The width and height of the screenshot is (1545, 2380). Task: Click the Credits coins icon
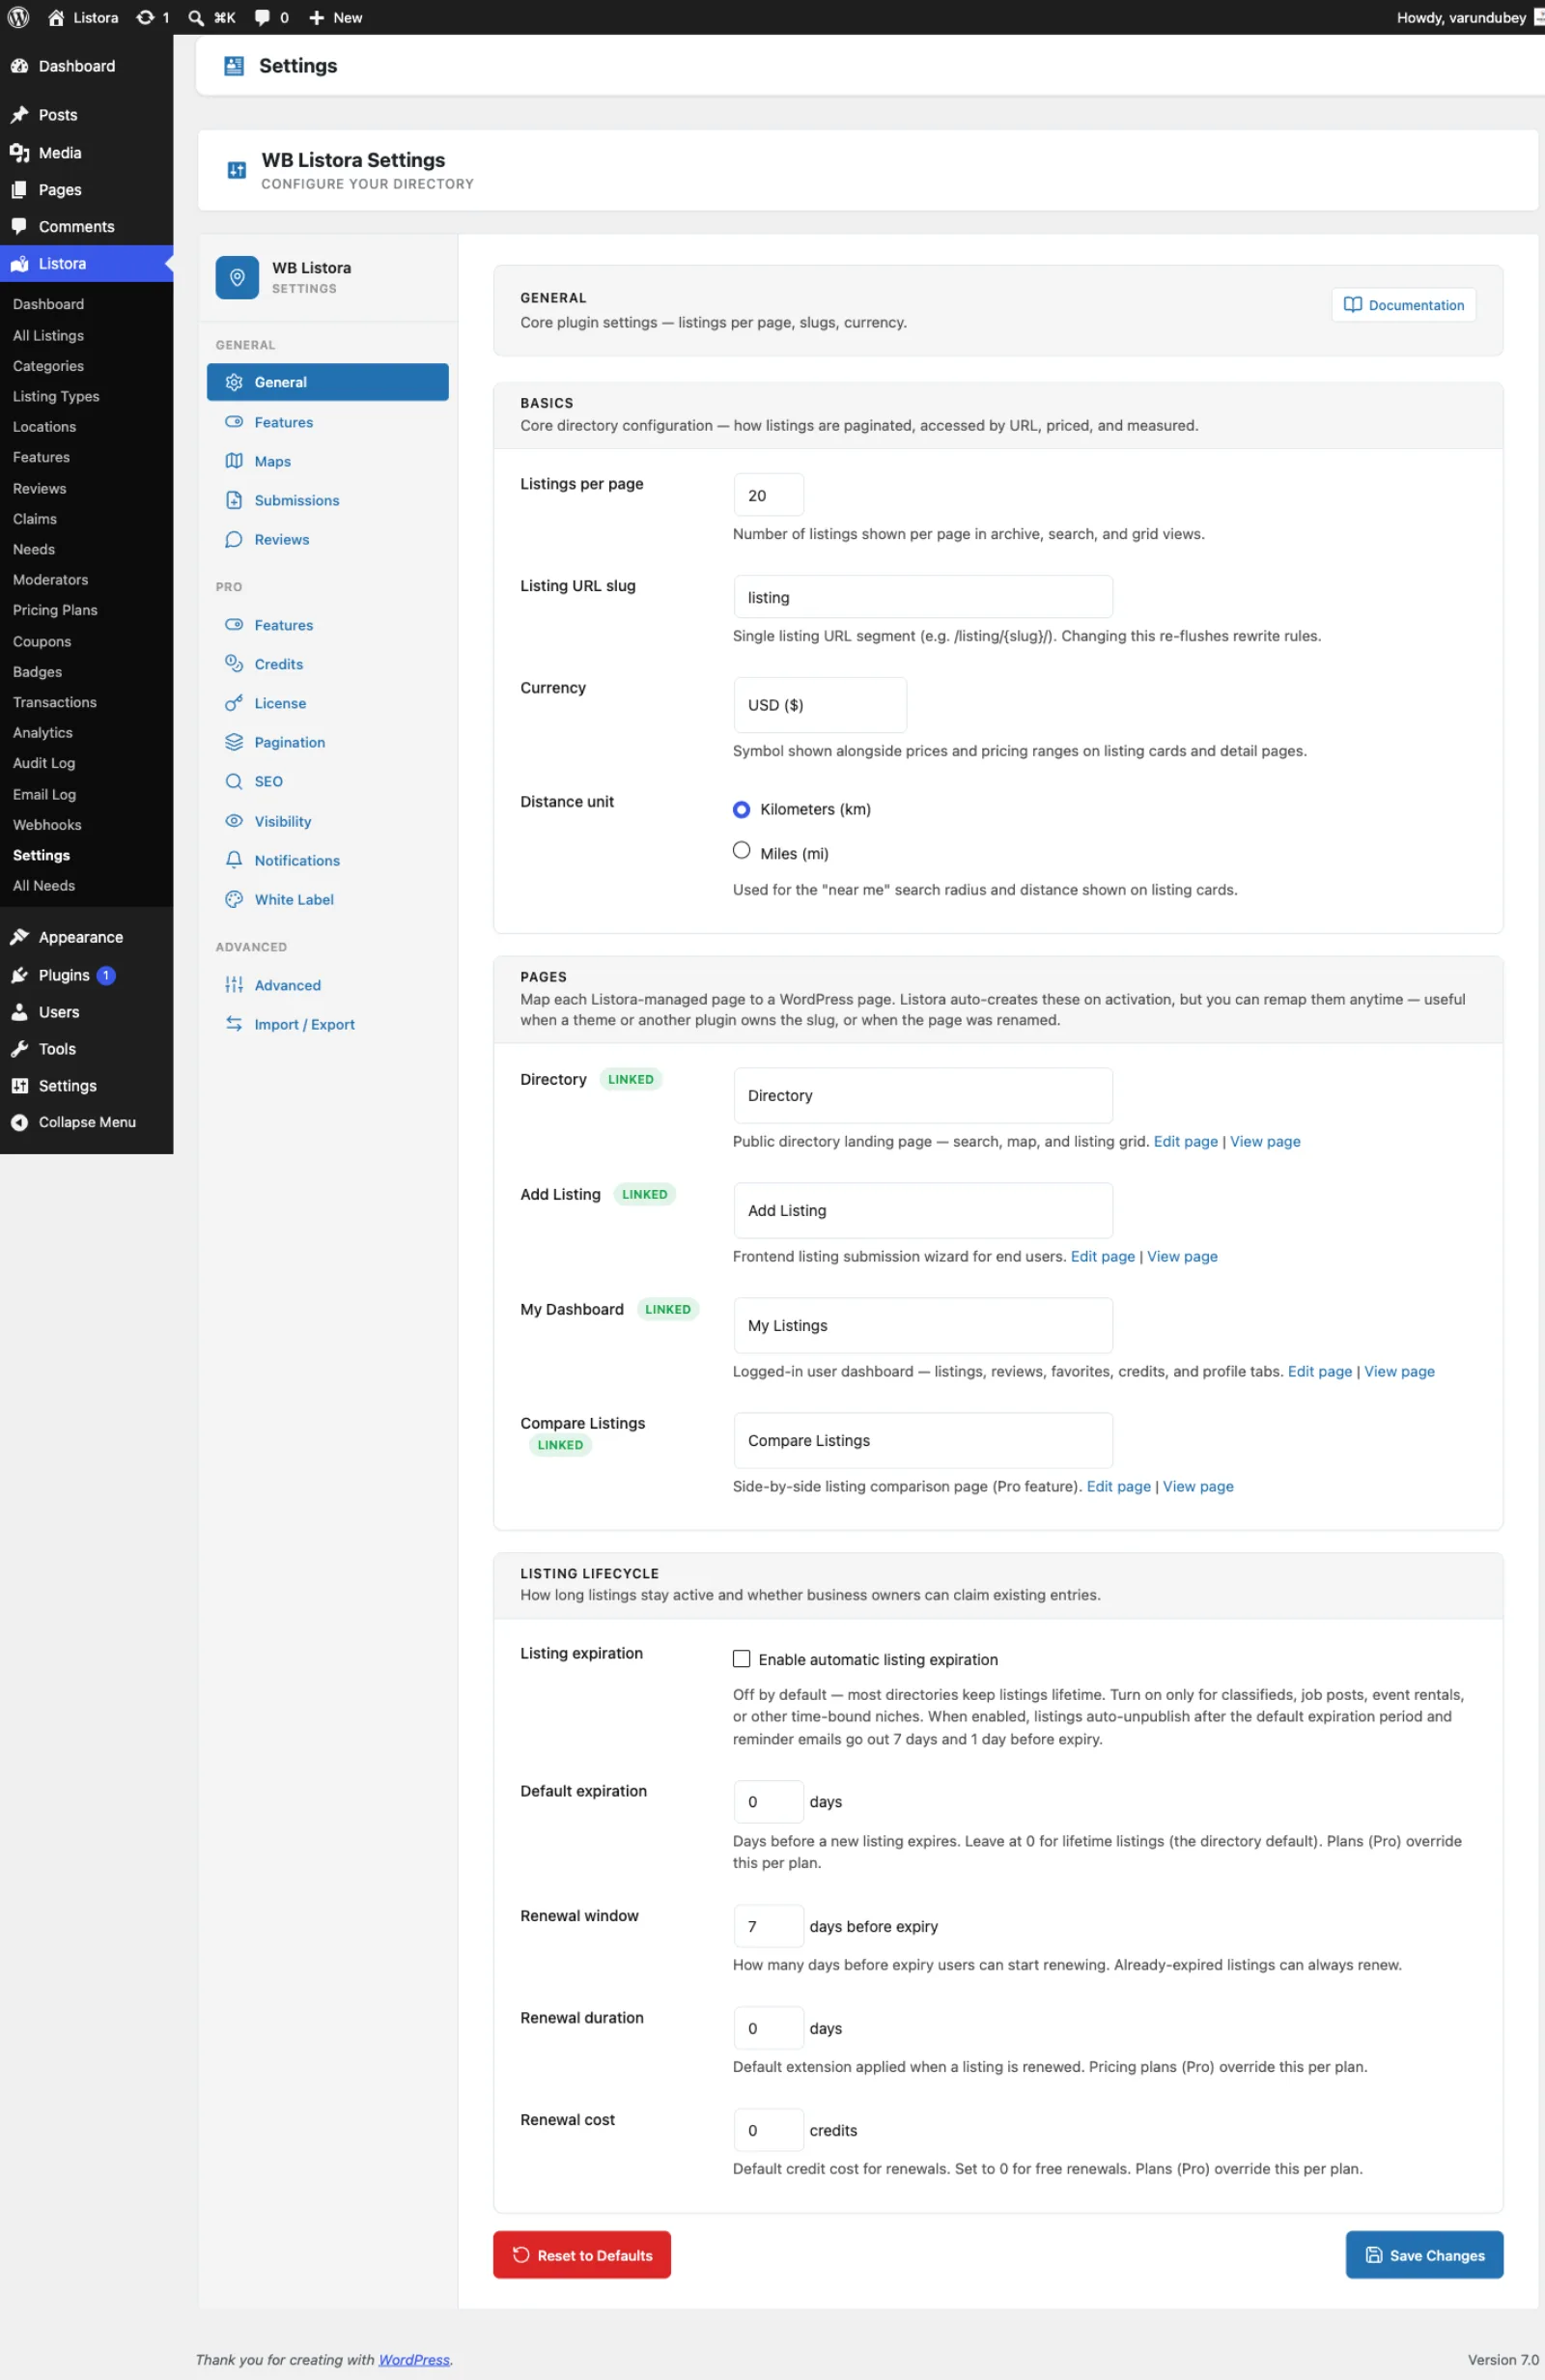point(234,664)
